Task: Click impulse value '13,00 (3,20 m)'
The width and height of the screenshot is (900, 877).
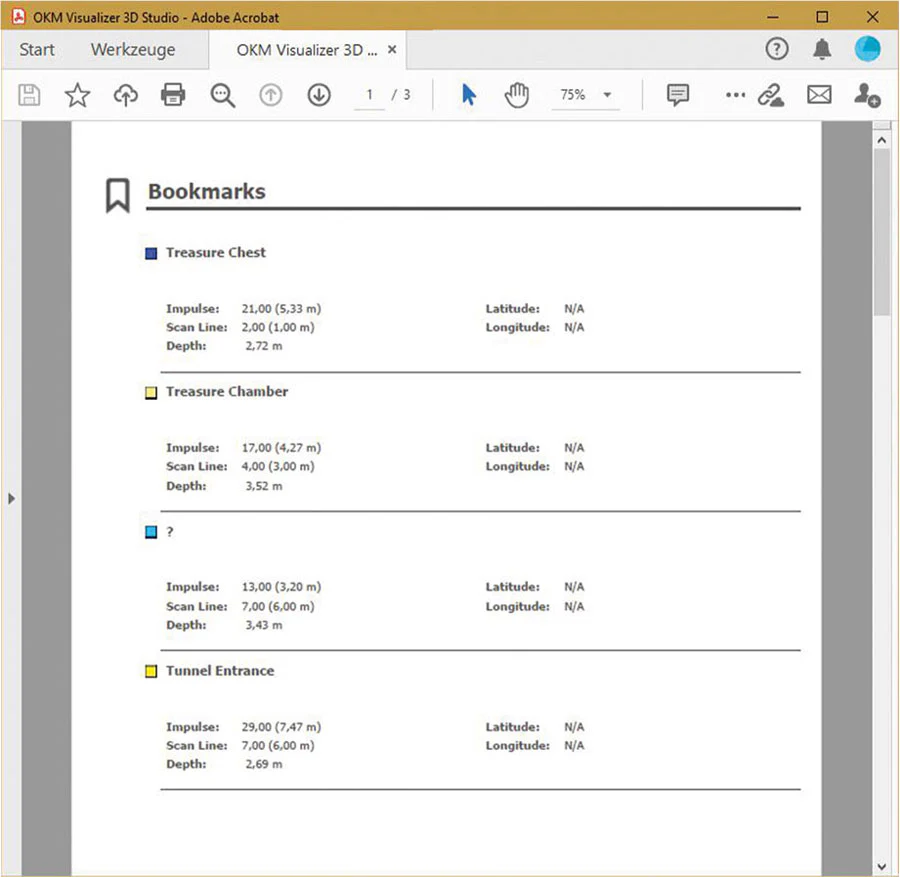Action: point(281,587)
